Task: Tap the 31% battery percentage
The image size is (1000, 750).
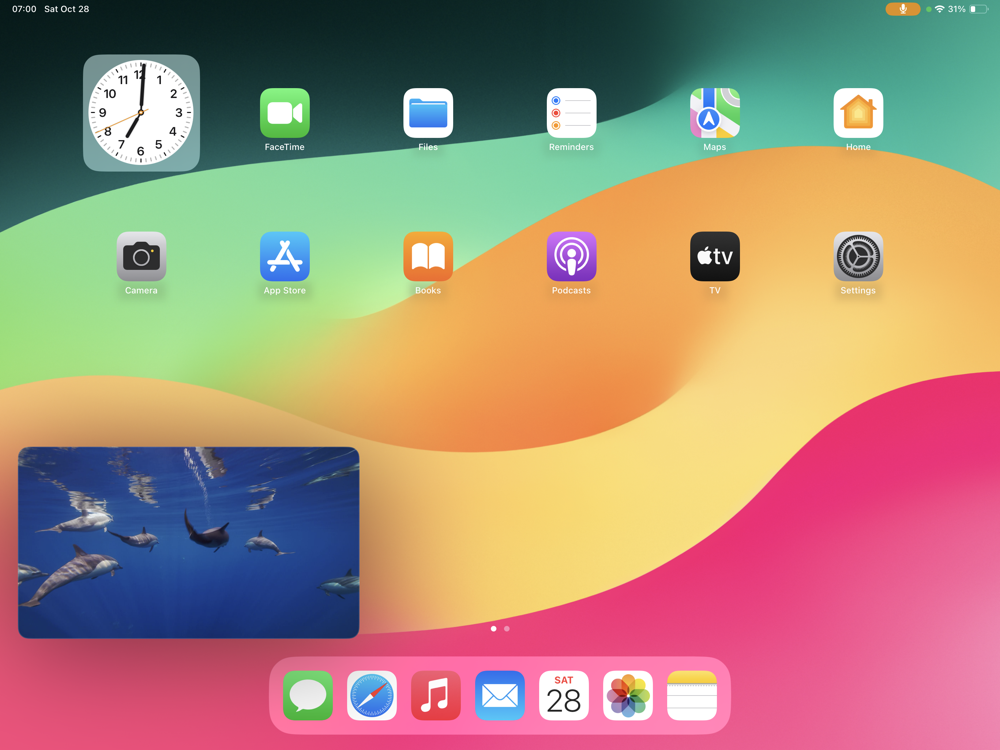Action: click(957, 9)
